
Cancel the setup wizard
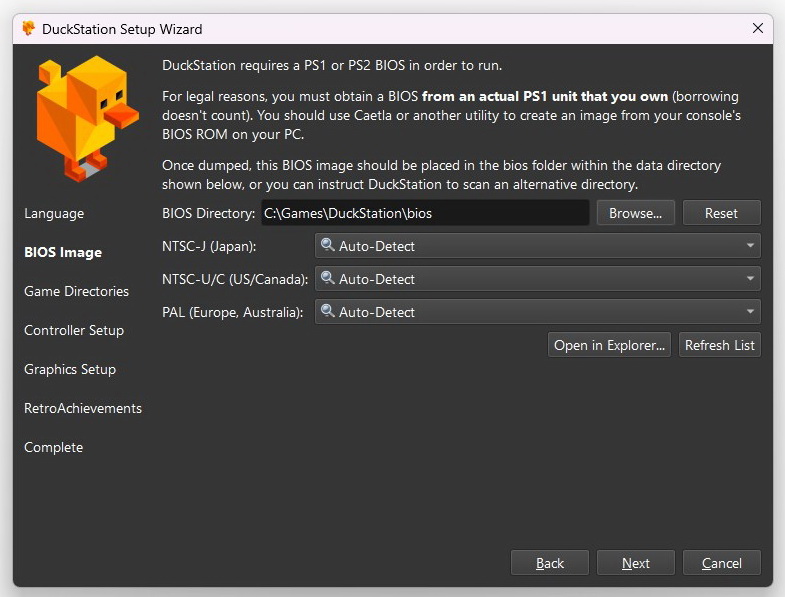tap(721, 563)
